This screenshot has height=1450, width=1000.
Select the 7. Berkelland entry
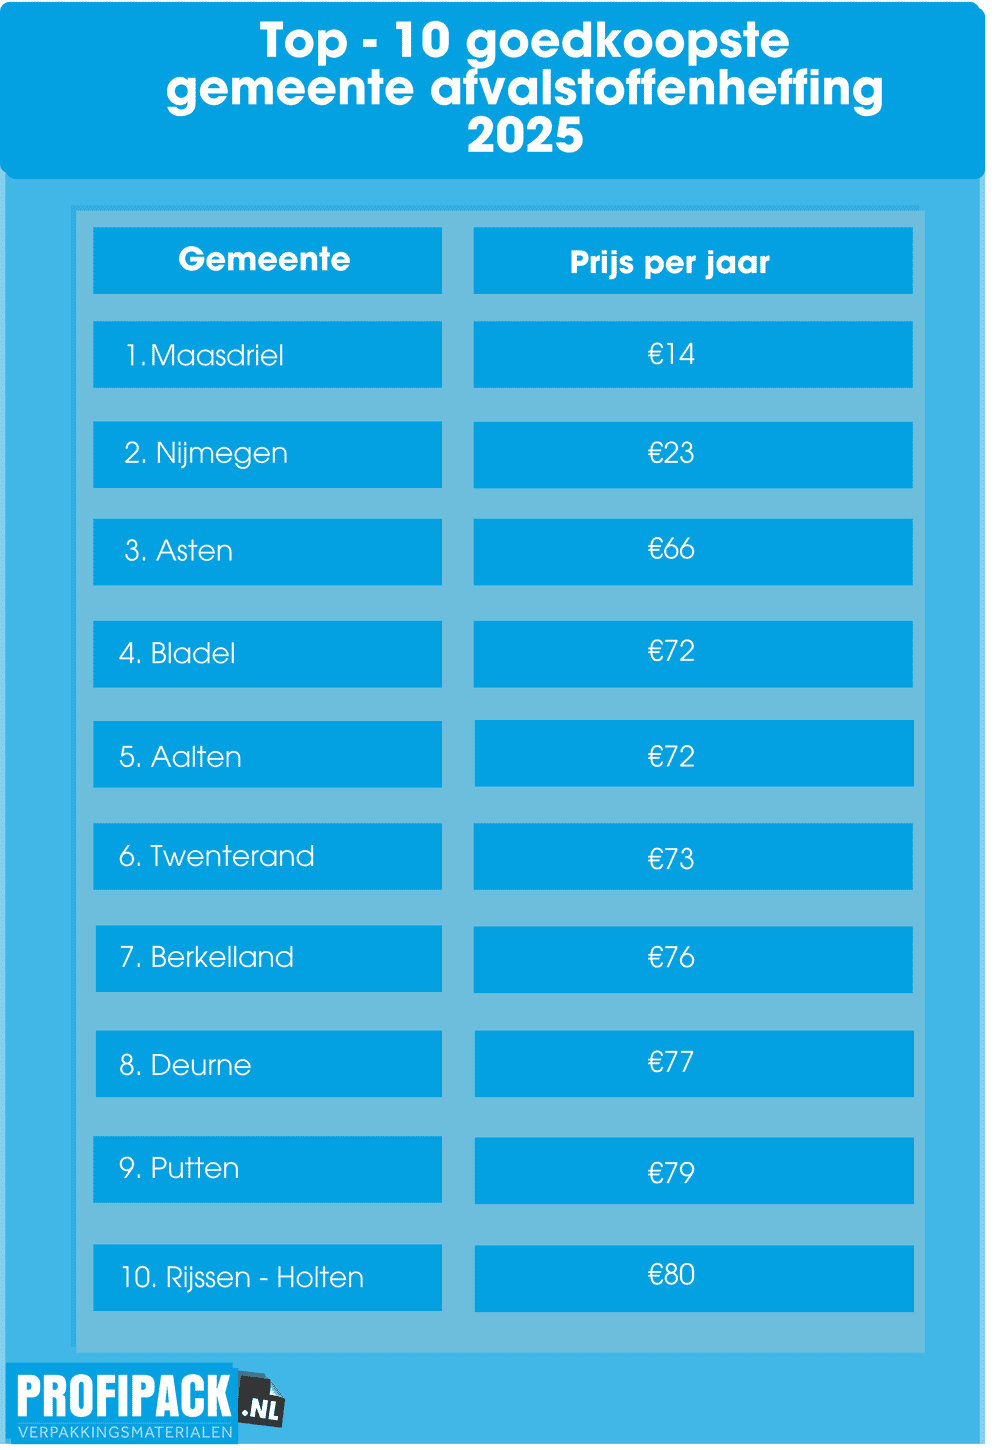269,958
